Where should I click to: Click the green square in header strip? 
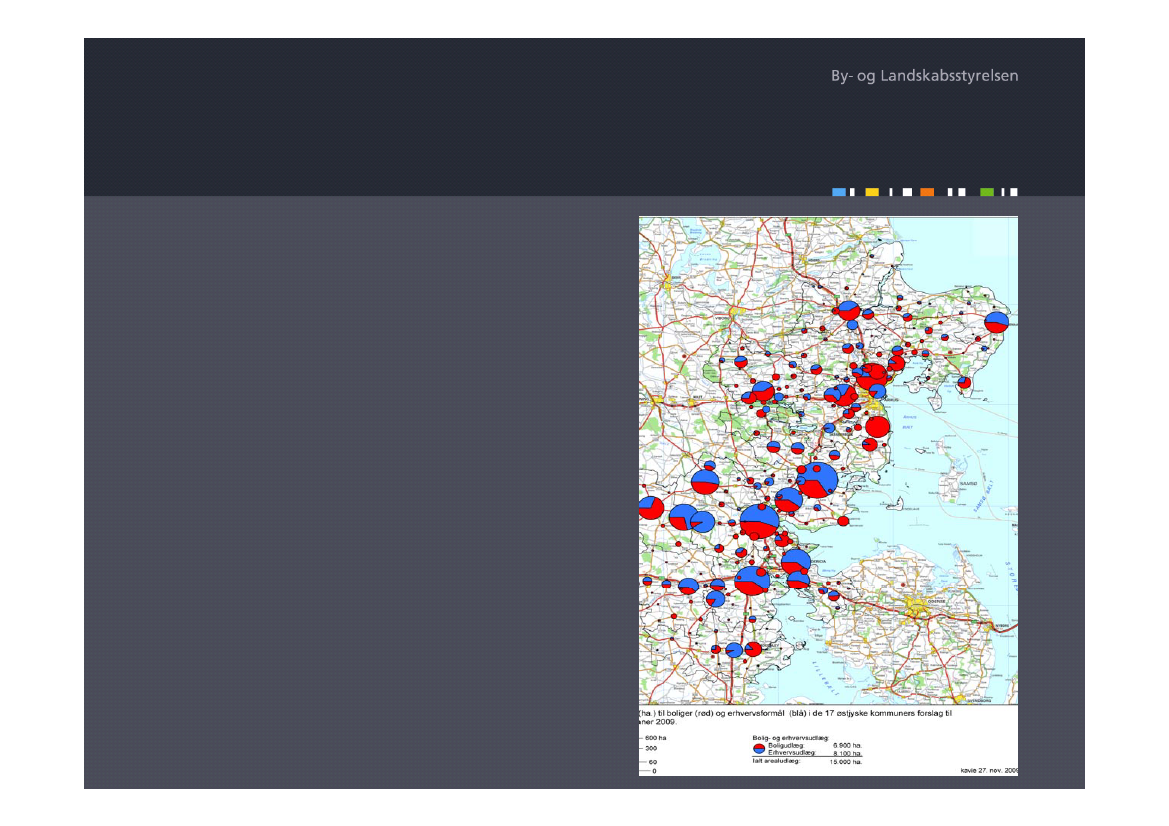click(x=986, y=192)
